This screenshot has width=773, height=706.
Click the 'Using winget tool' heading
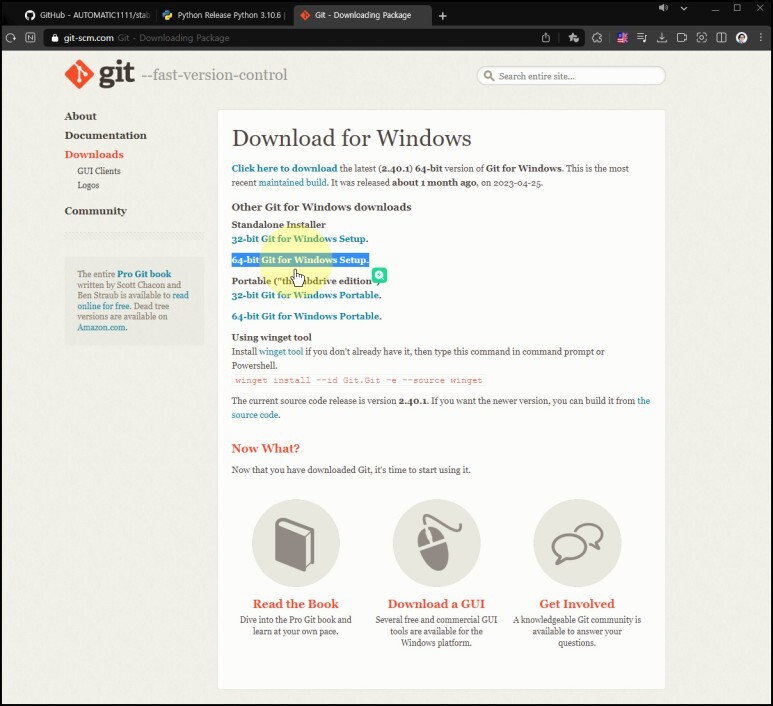tap(272, 338)
